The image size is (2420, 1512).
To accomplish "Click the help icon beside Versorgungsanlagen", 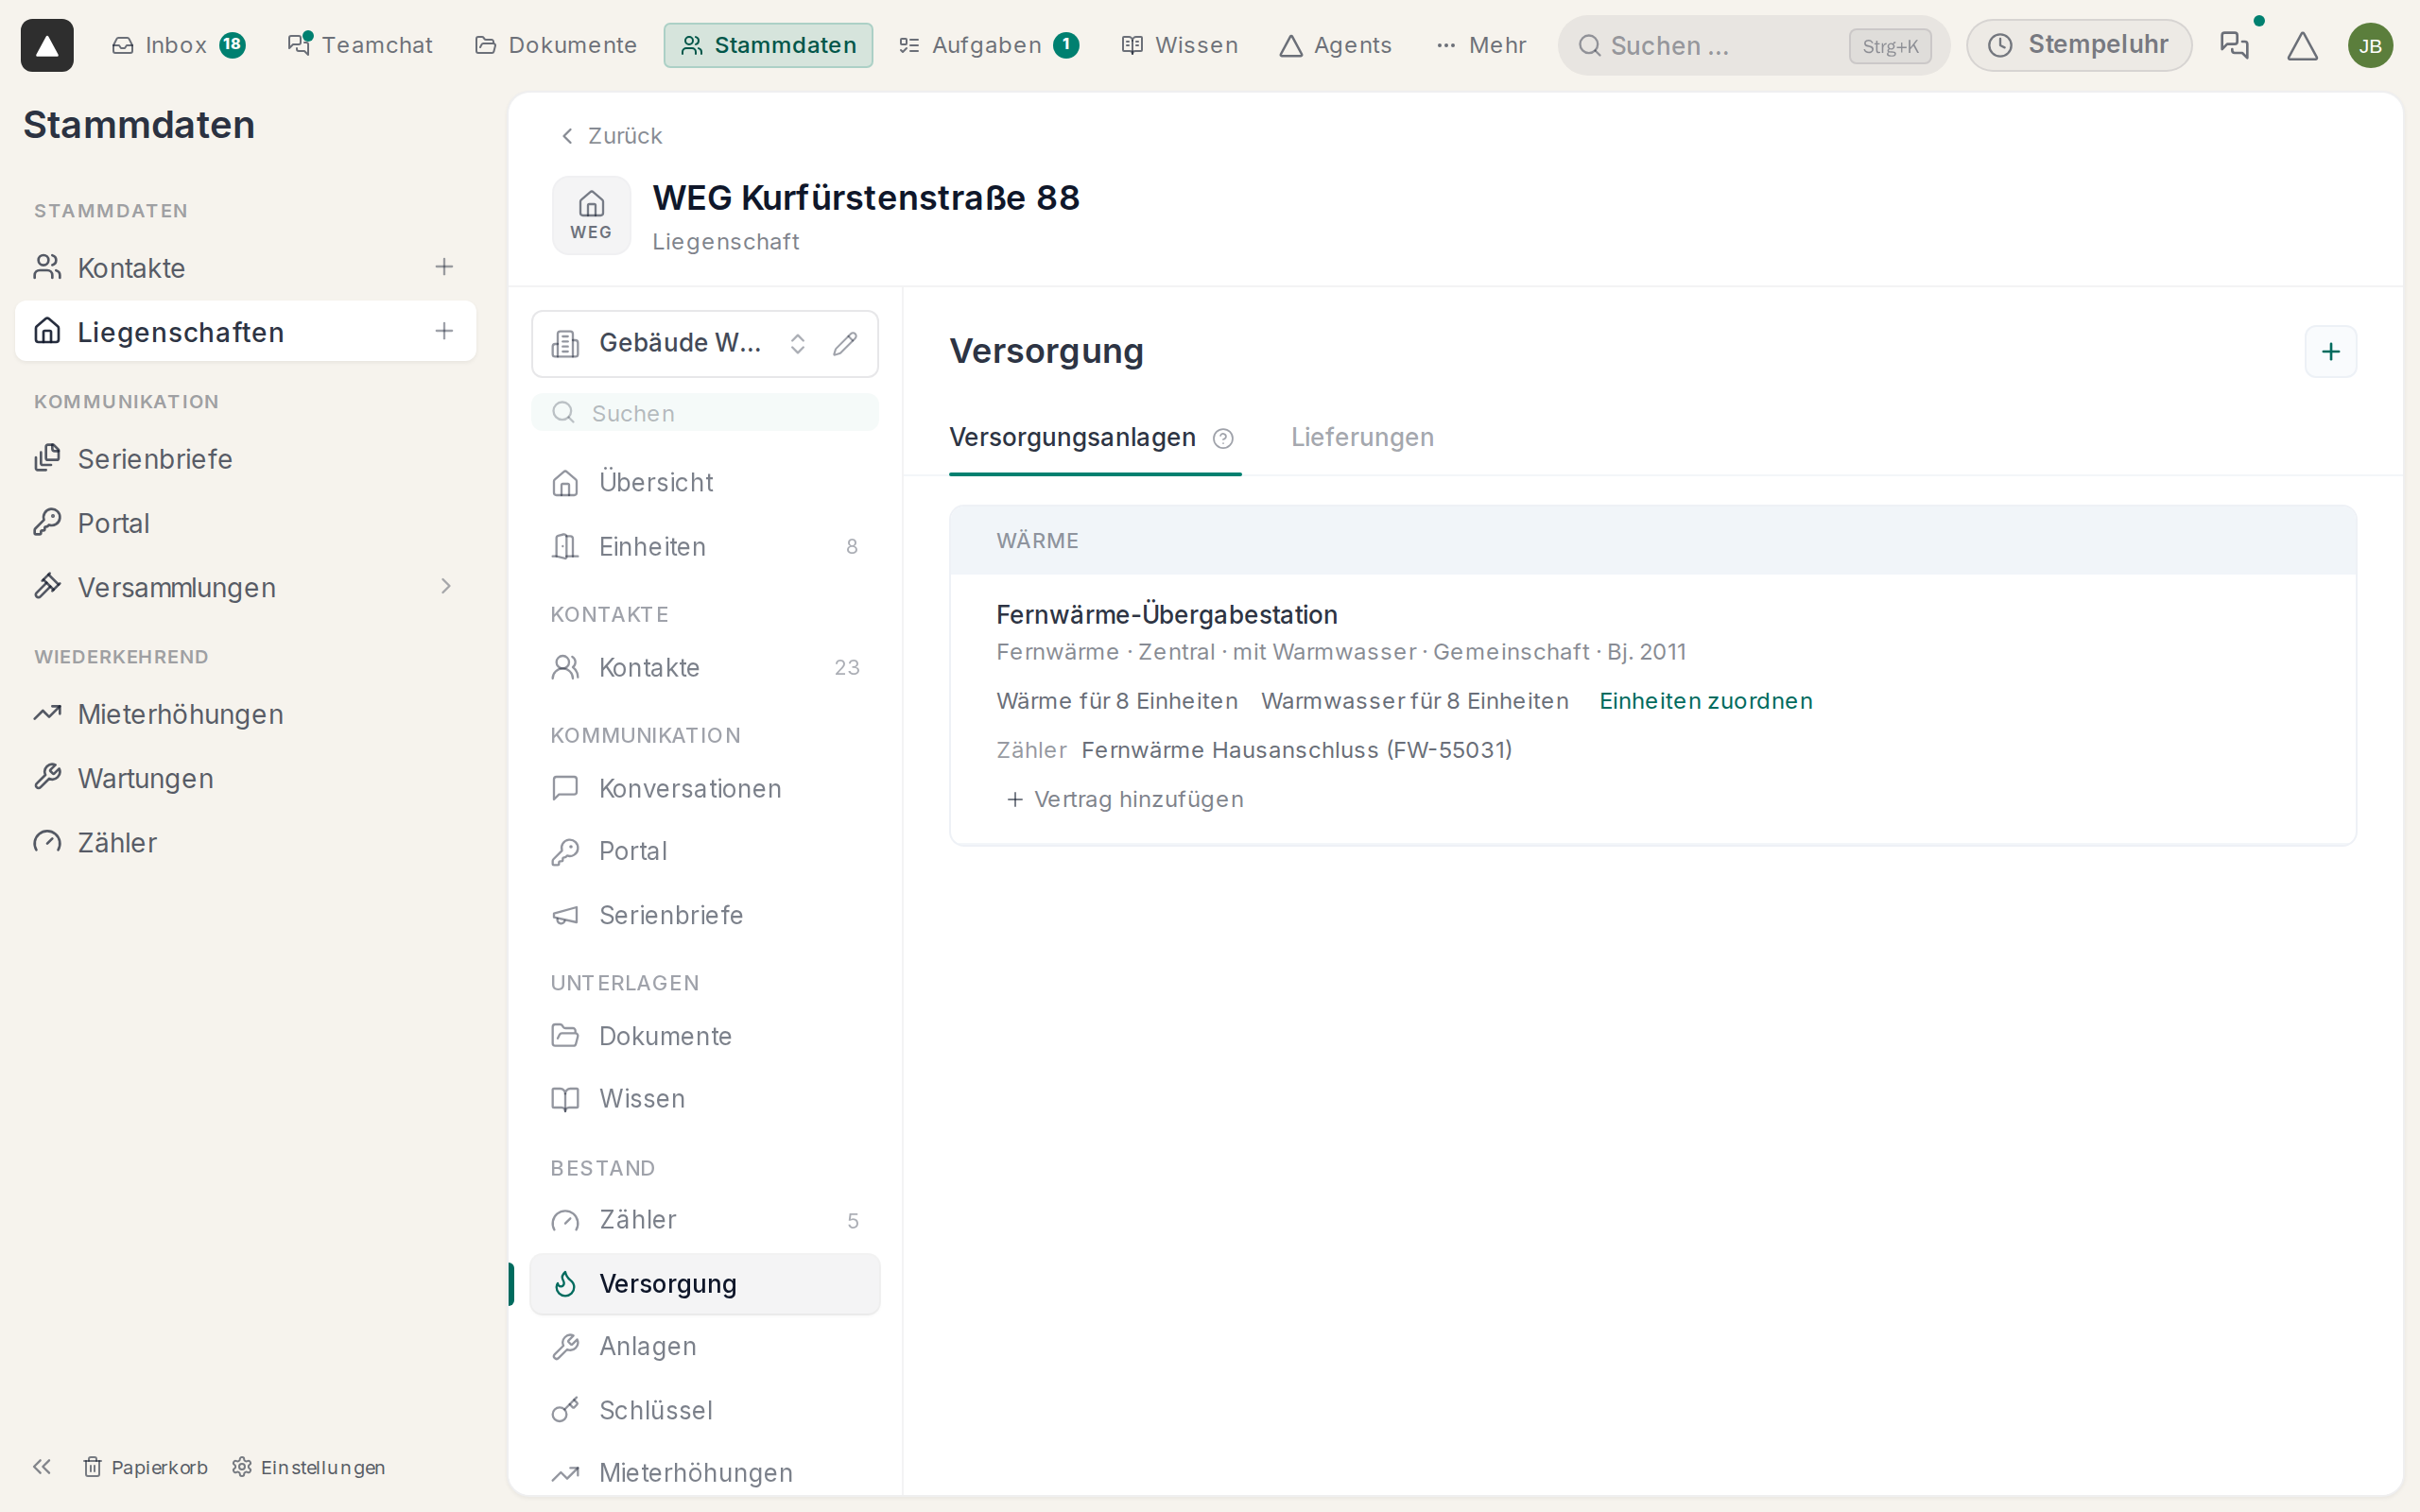I will pos(1223,438).
